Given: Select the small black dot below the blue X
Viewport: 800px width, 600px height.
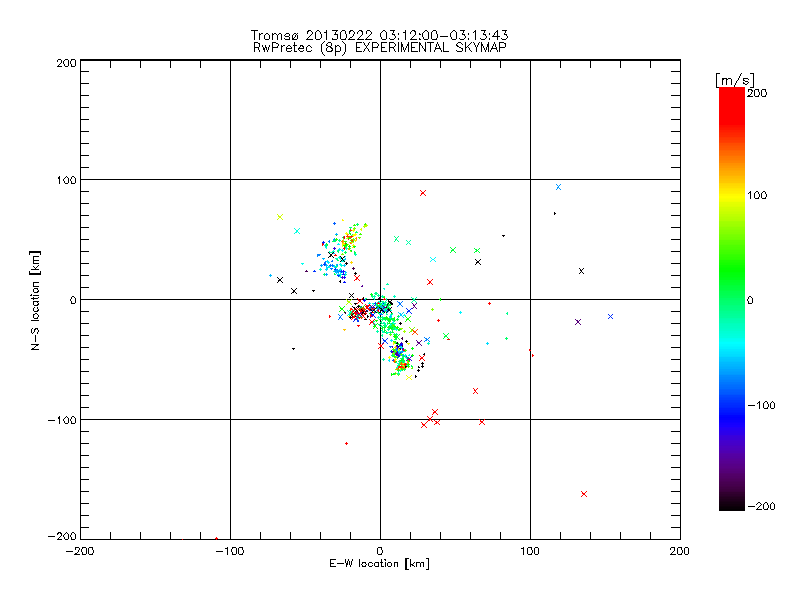Looking at the screenshot, I should [x=555, y=213].
